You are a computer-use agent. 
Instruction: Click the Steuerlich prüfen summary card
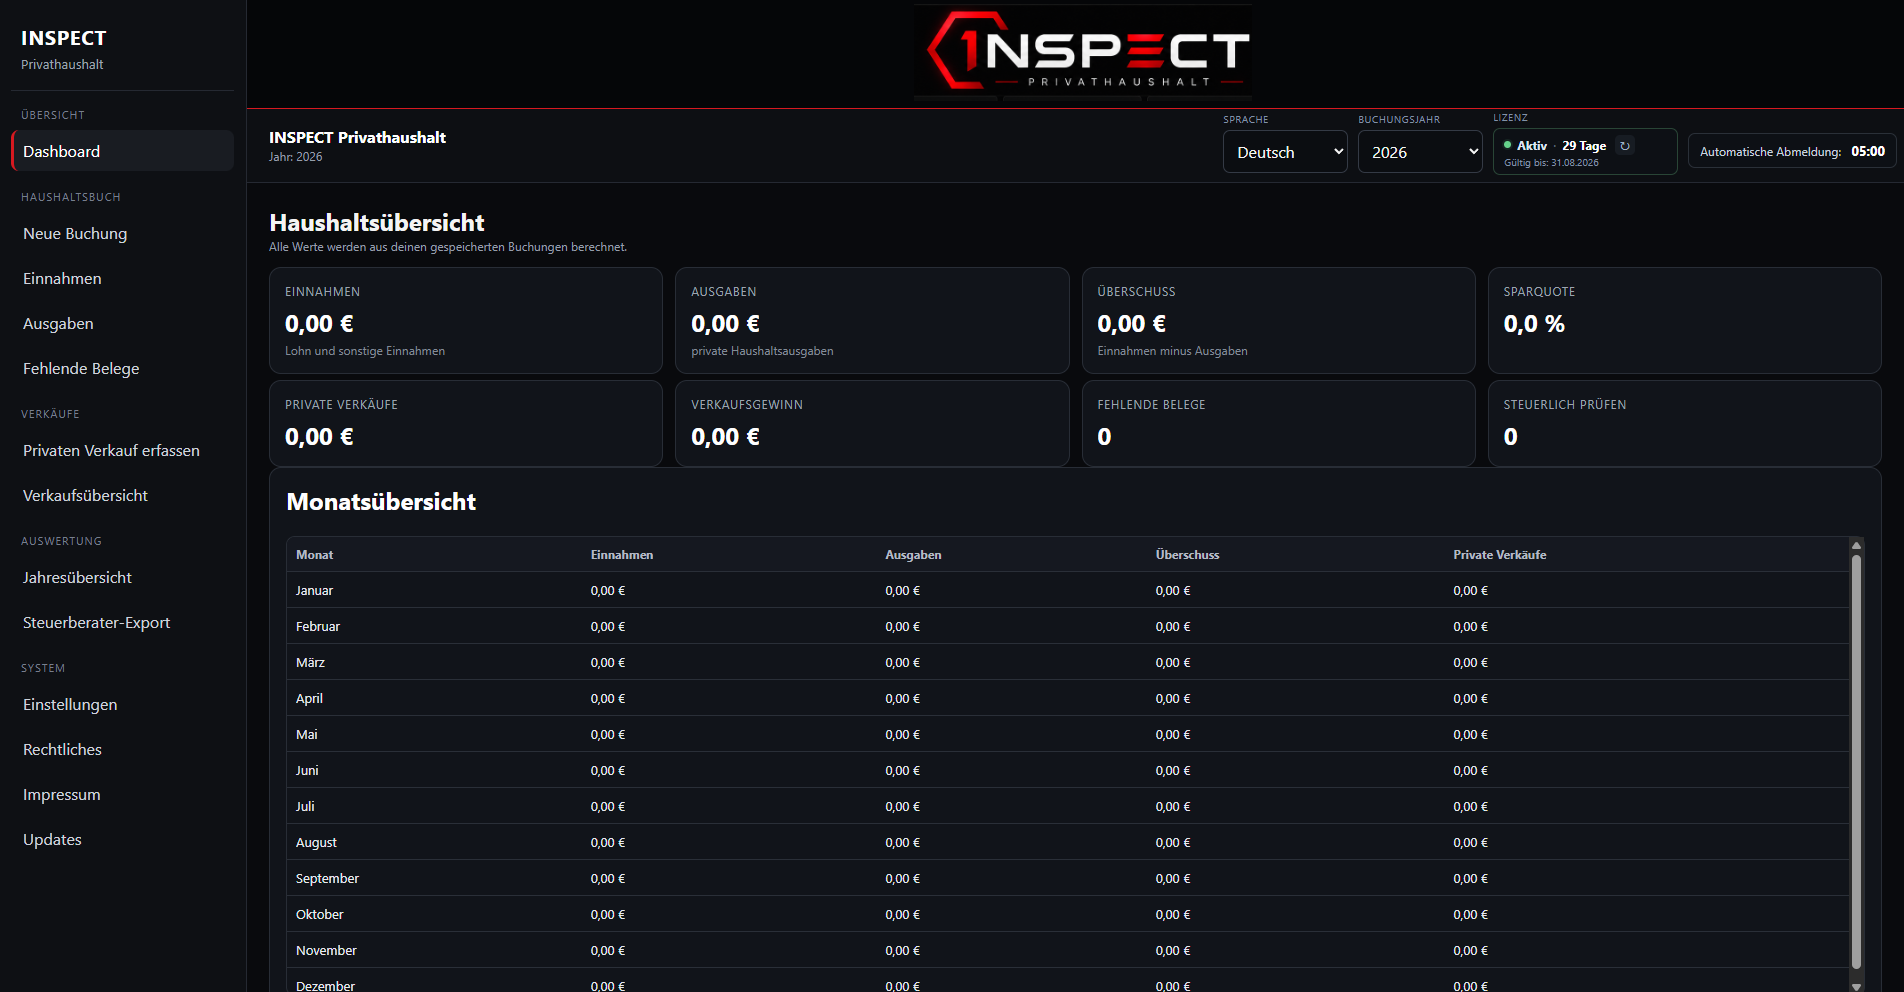pyautogui.click(x=1684, y=423)
